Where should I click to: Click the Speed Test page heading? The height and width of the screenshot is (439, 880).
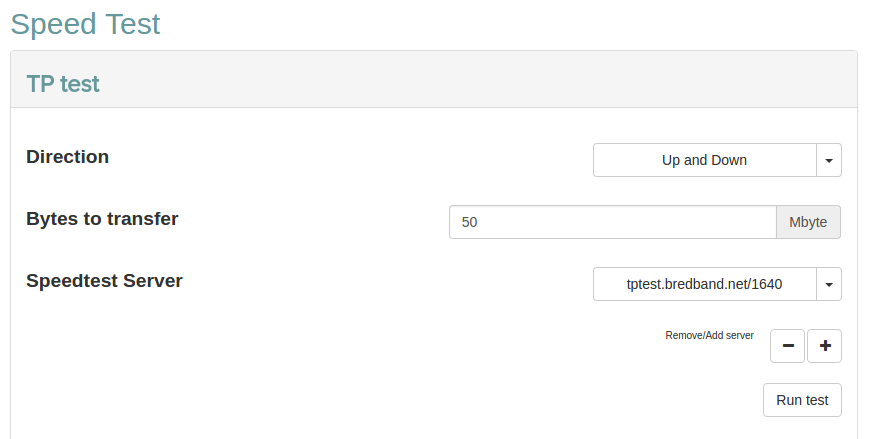coord(85,24)
